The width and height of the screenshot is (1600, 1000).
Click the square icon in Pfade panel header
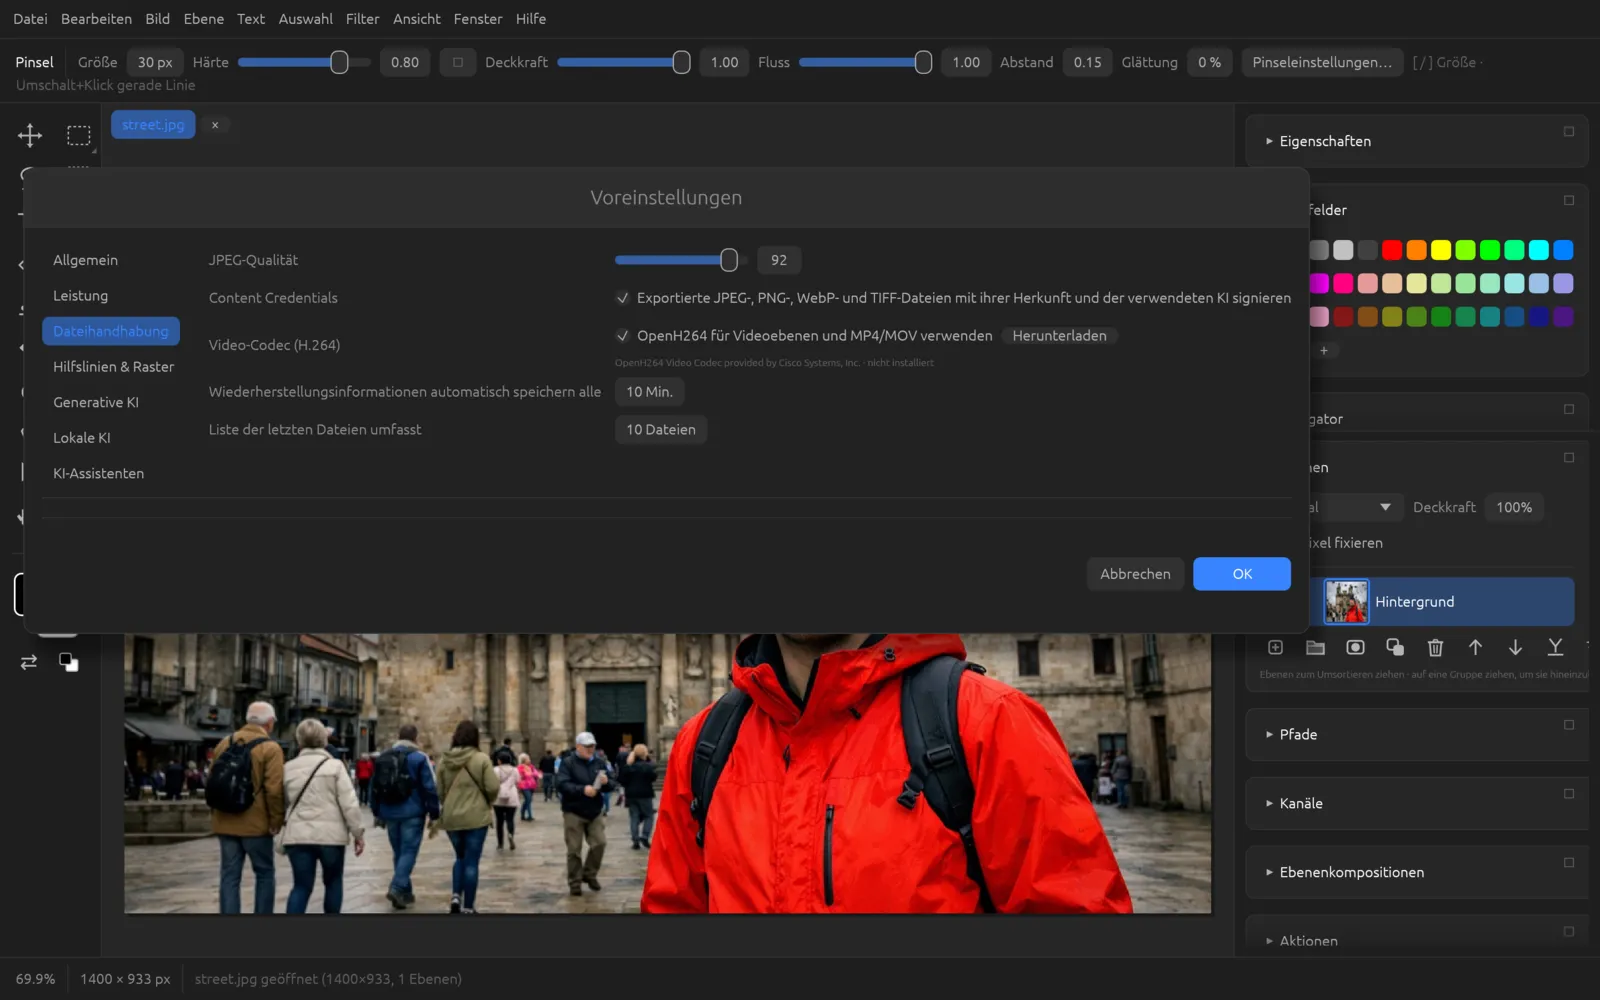[1569, 725]
